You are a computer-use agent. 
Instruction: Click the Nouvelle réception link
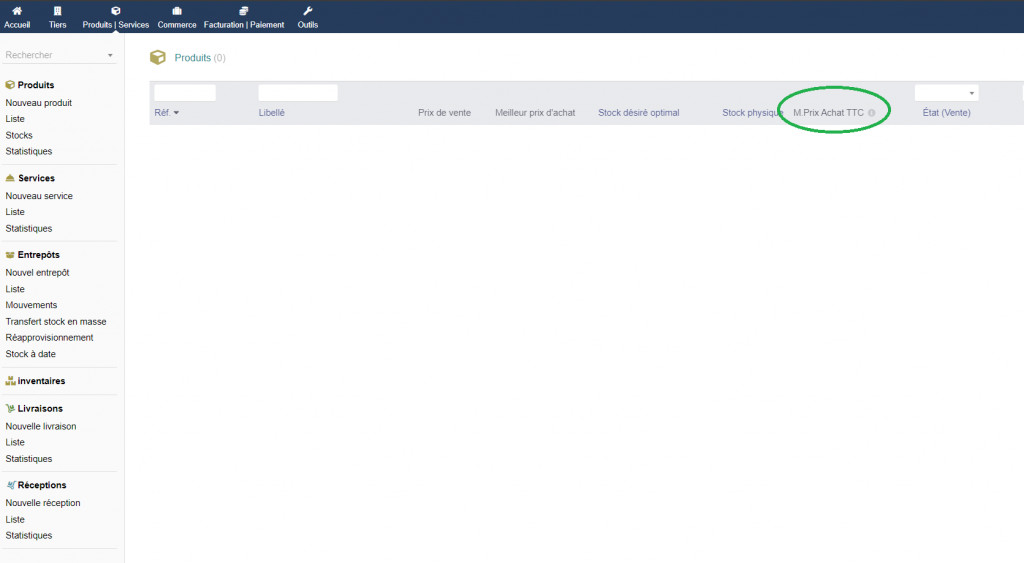pos(42,503)
